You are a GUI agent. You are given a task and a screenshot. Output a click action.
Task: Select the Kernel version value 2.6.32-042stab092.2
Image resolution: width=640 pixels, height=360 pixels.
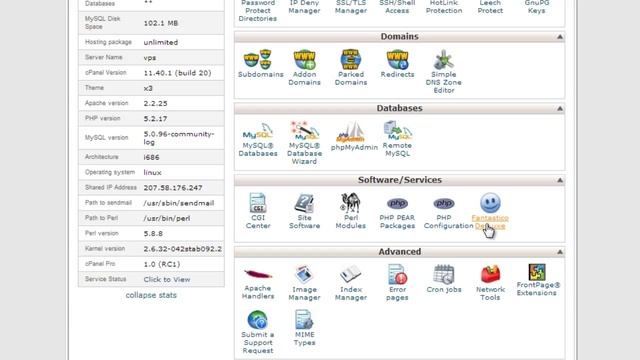pos(182,249)
